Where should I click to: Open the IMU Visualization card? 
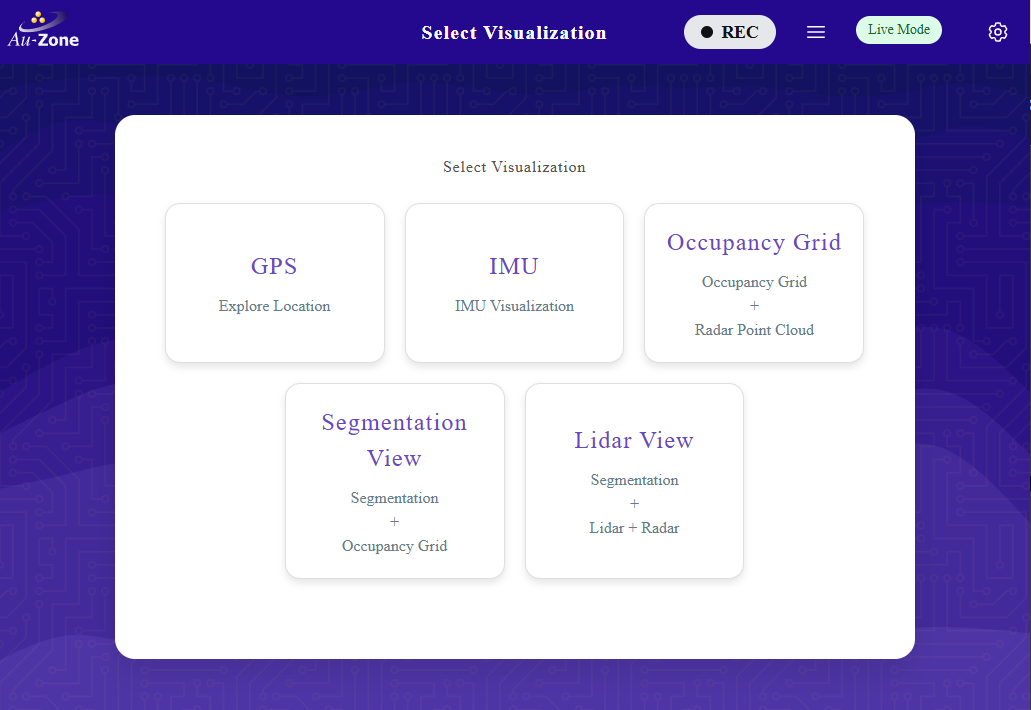[x=514, y=282]
